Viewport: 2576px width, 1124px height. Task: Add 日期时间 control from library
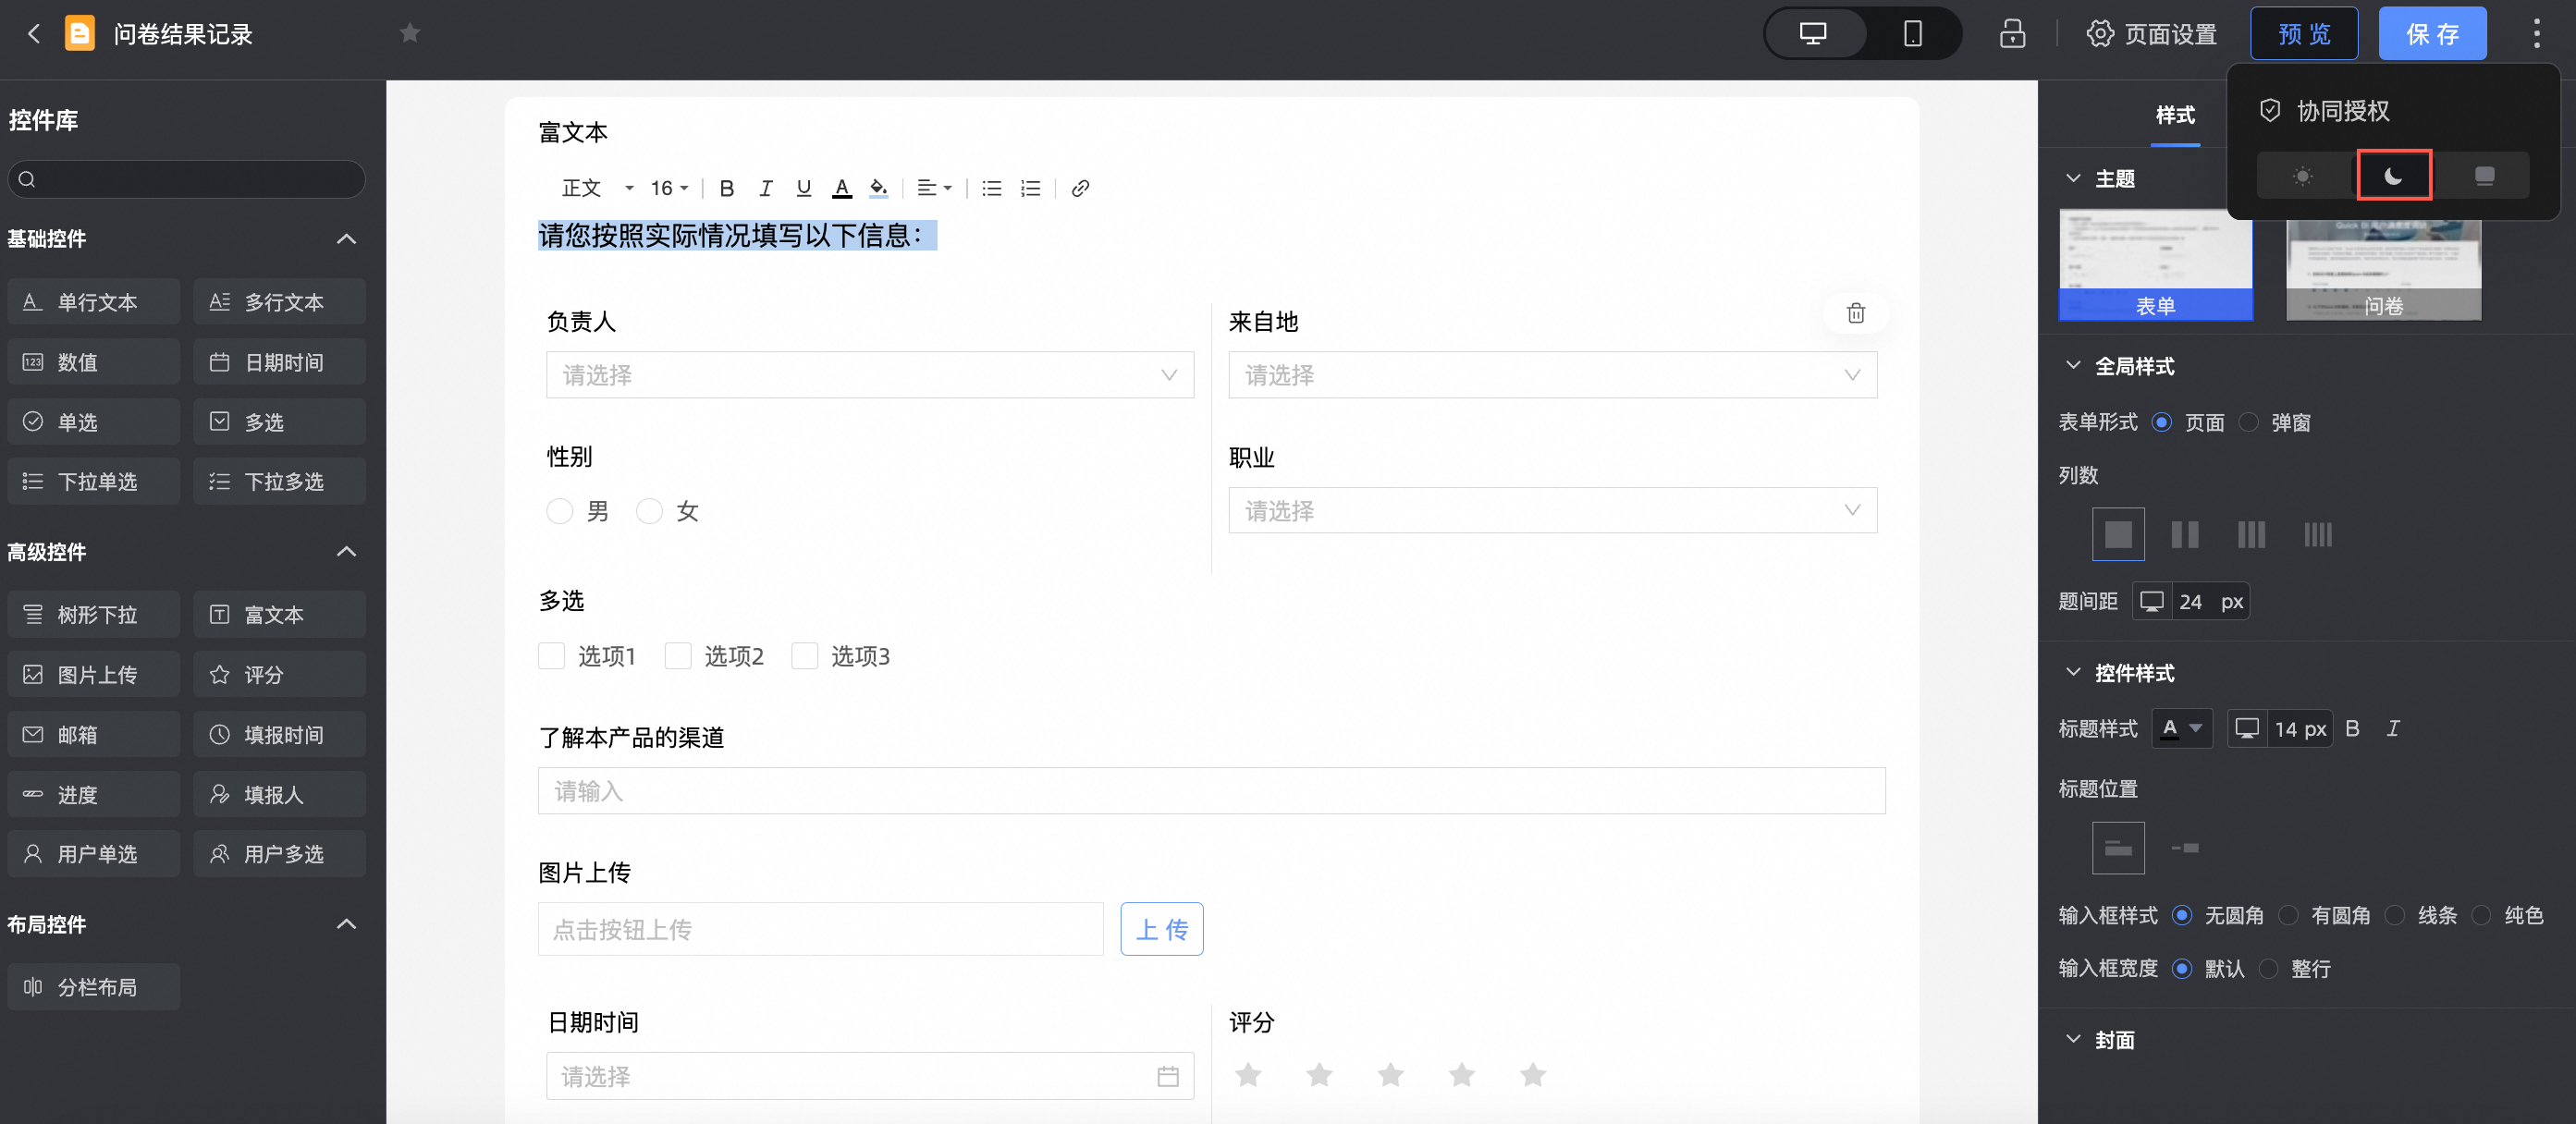coord(279,362)
